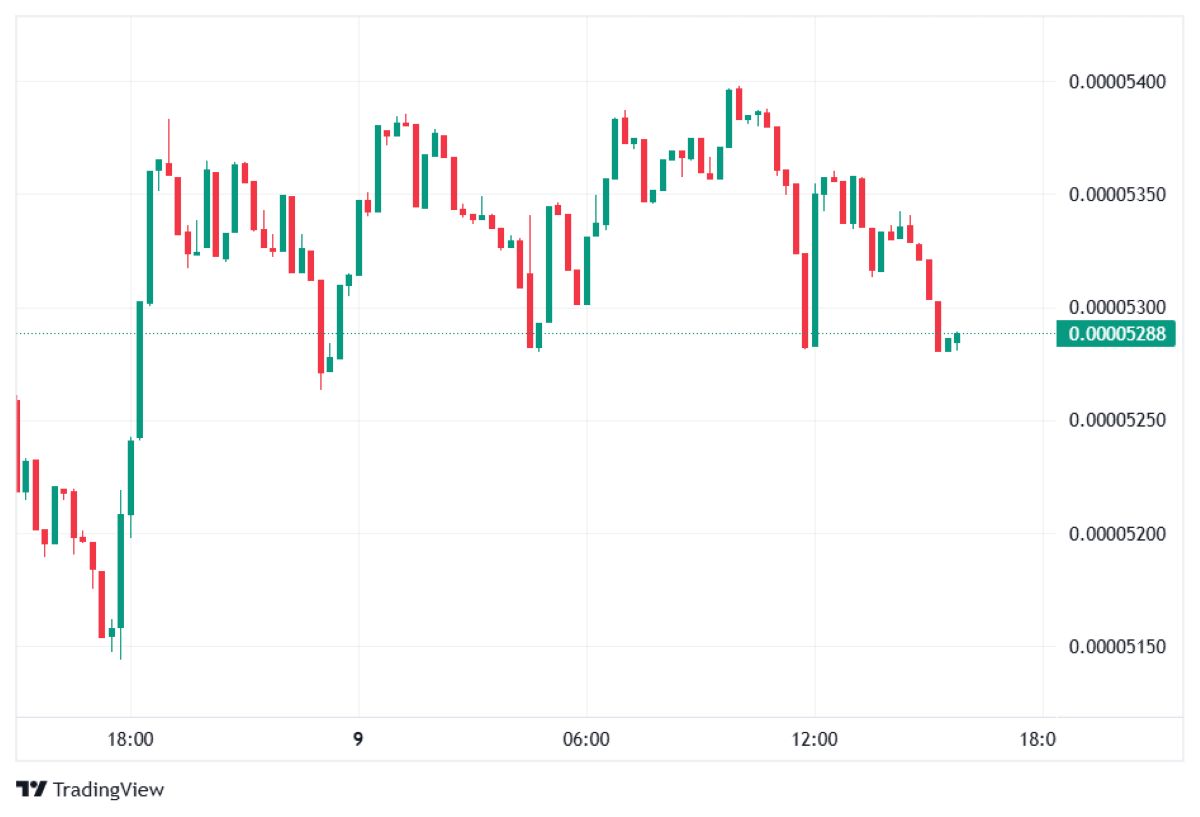Click the TradingView logo icon
This screenshot has height=817, width=1200.
point(31,789)
